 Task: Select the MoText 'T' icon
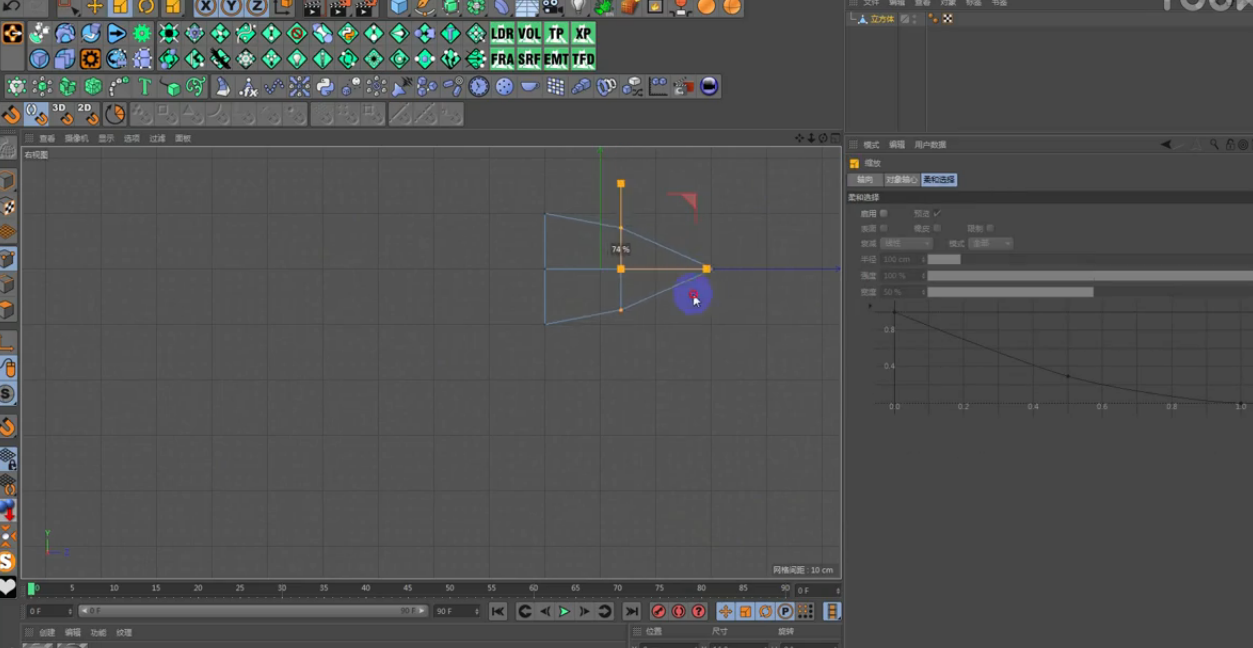[x=145, y=87]
